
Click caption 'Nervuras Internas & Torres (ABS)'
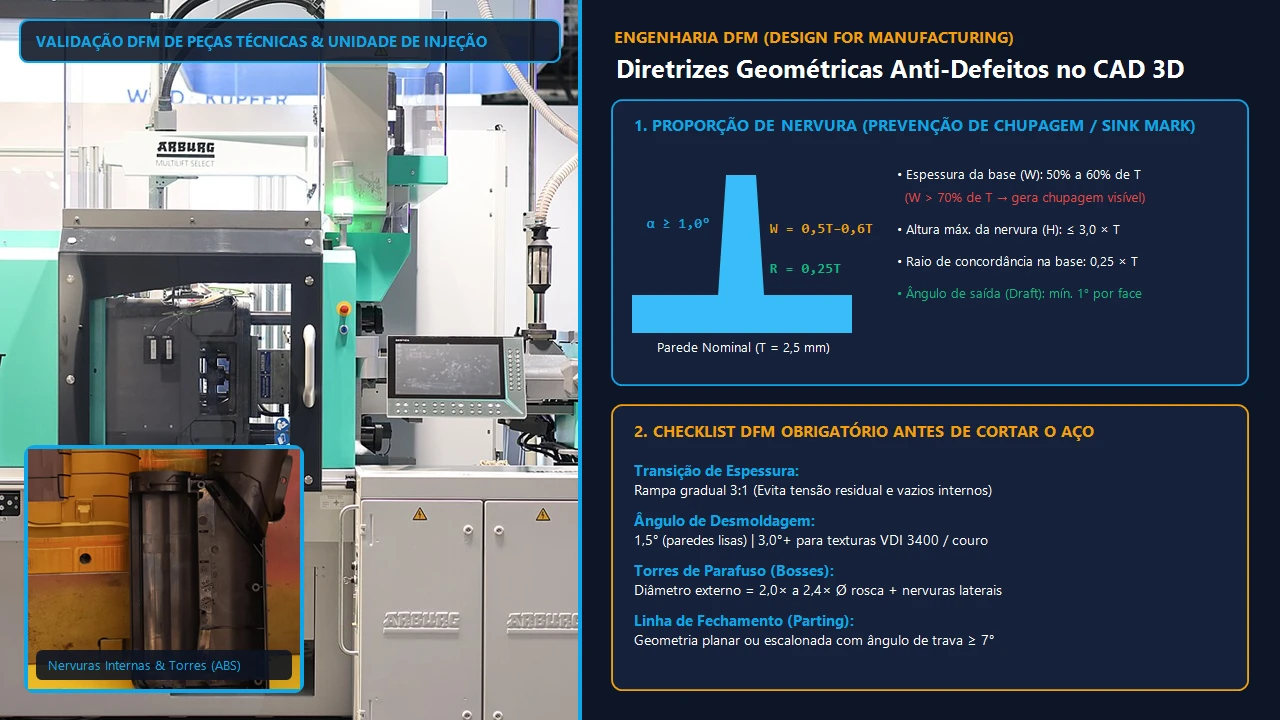click(144, 665)
